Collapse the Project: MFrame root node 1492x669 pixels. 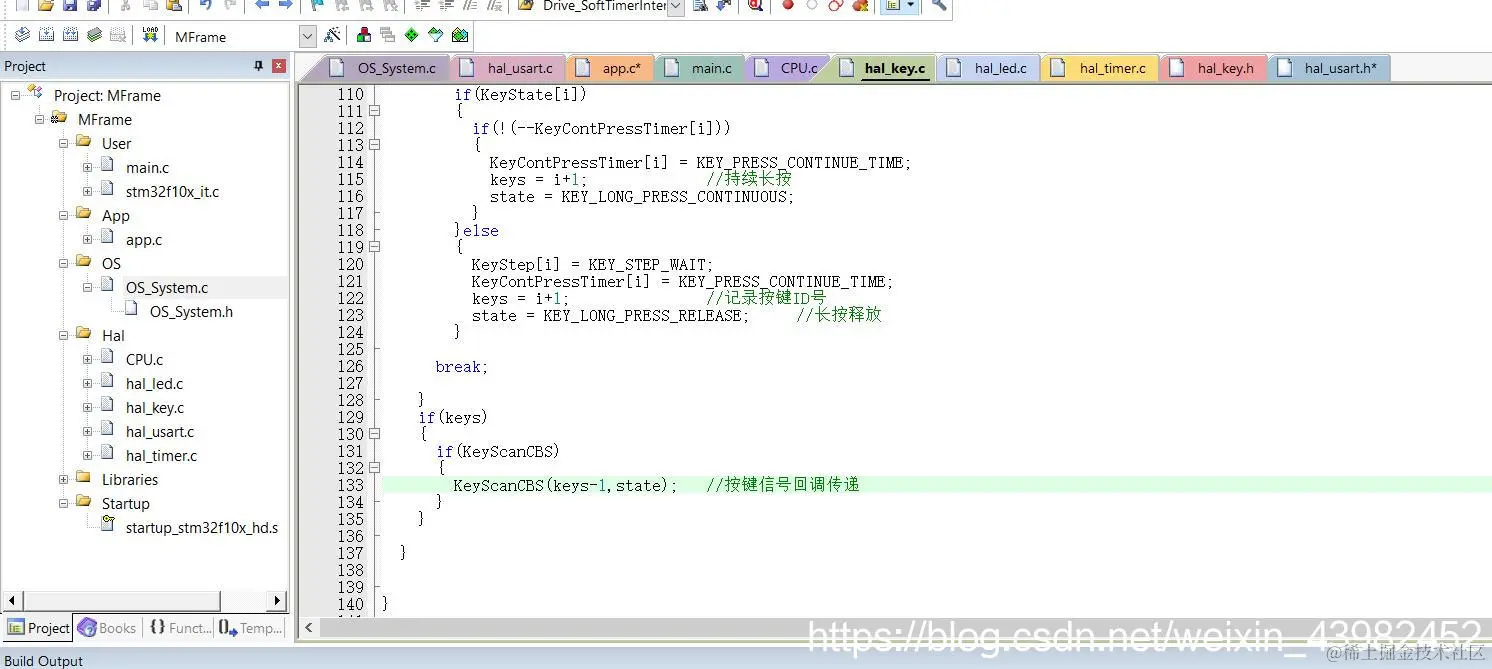point(15,95)
